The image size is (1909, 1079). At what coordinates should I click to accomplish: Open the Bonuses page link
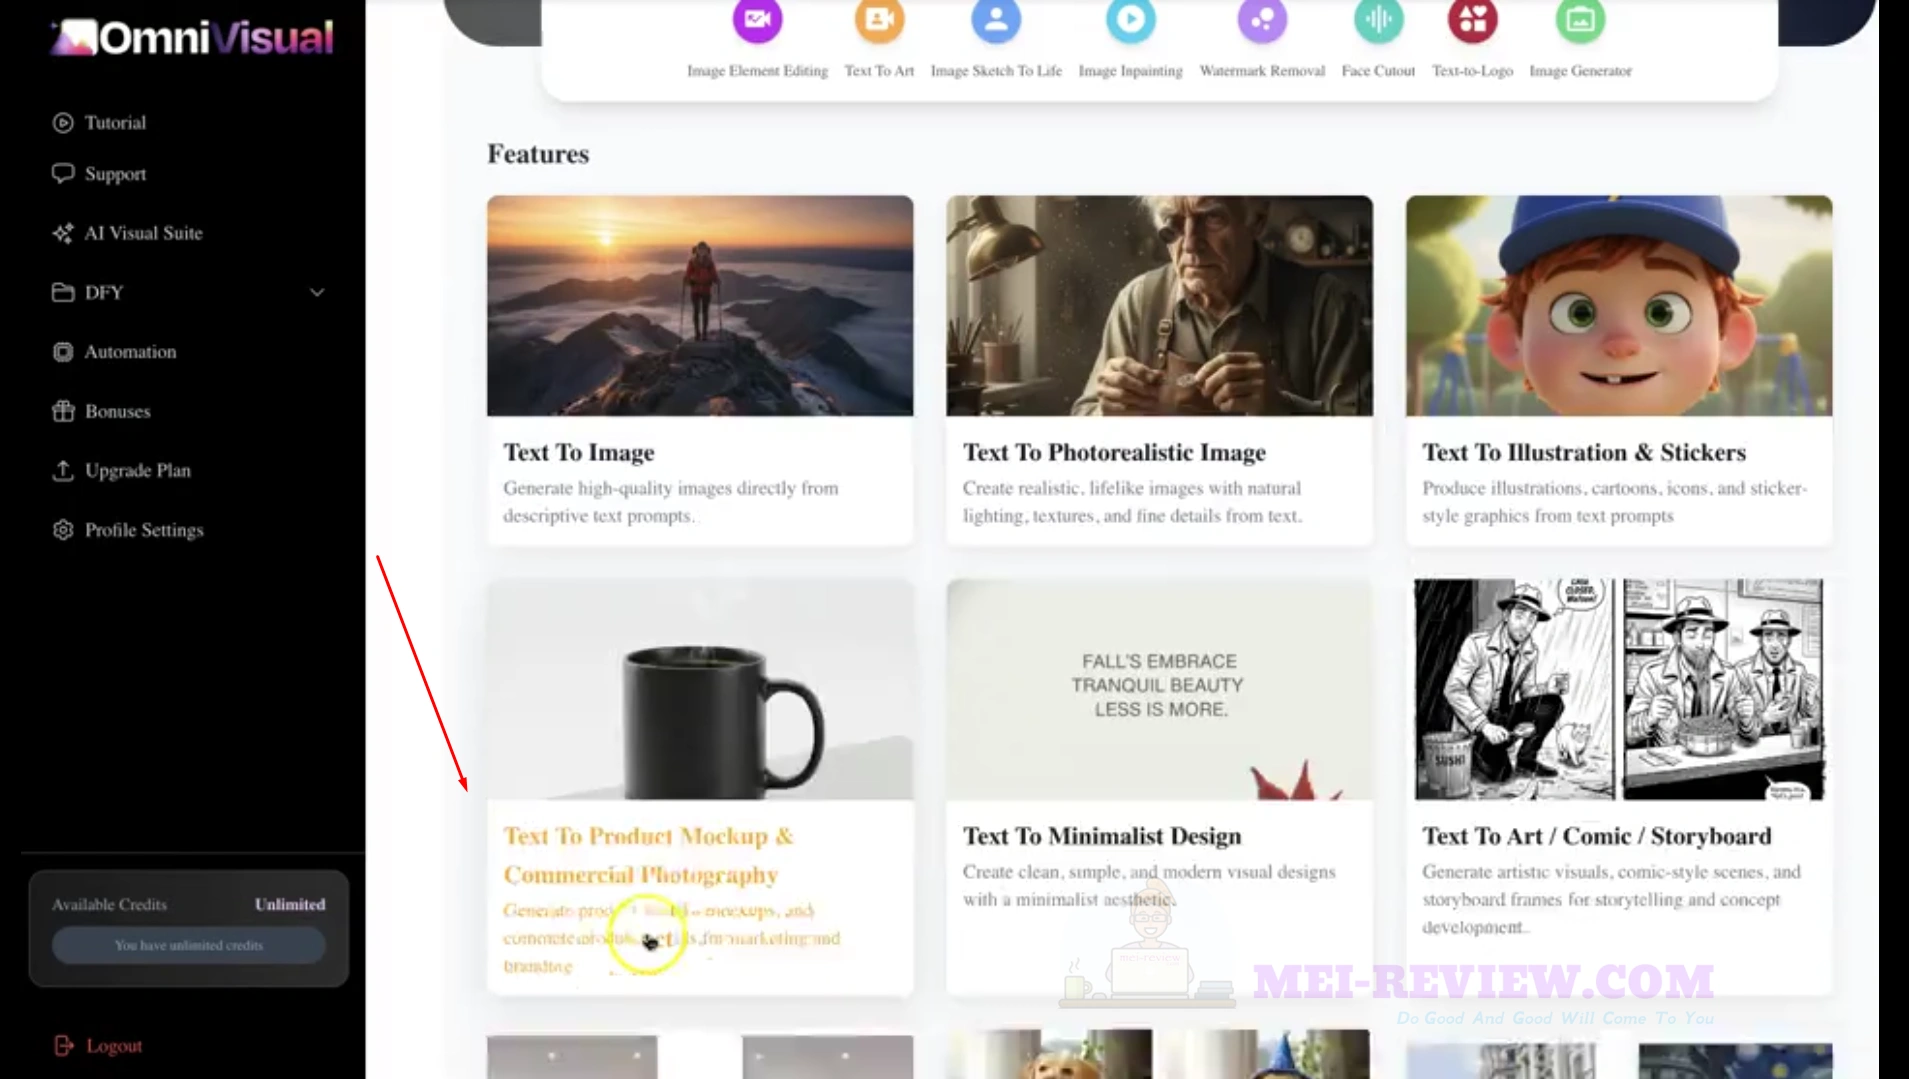pyautogui.click(x=117, y=411)
